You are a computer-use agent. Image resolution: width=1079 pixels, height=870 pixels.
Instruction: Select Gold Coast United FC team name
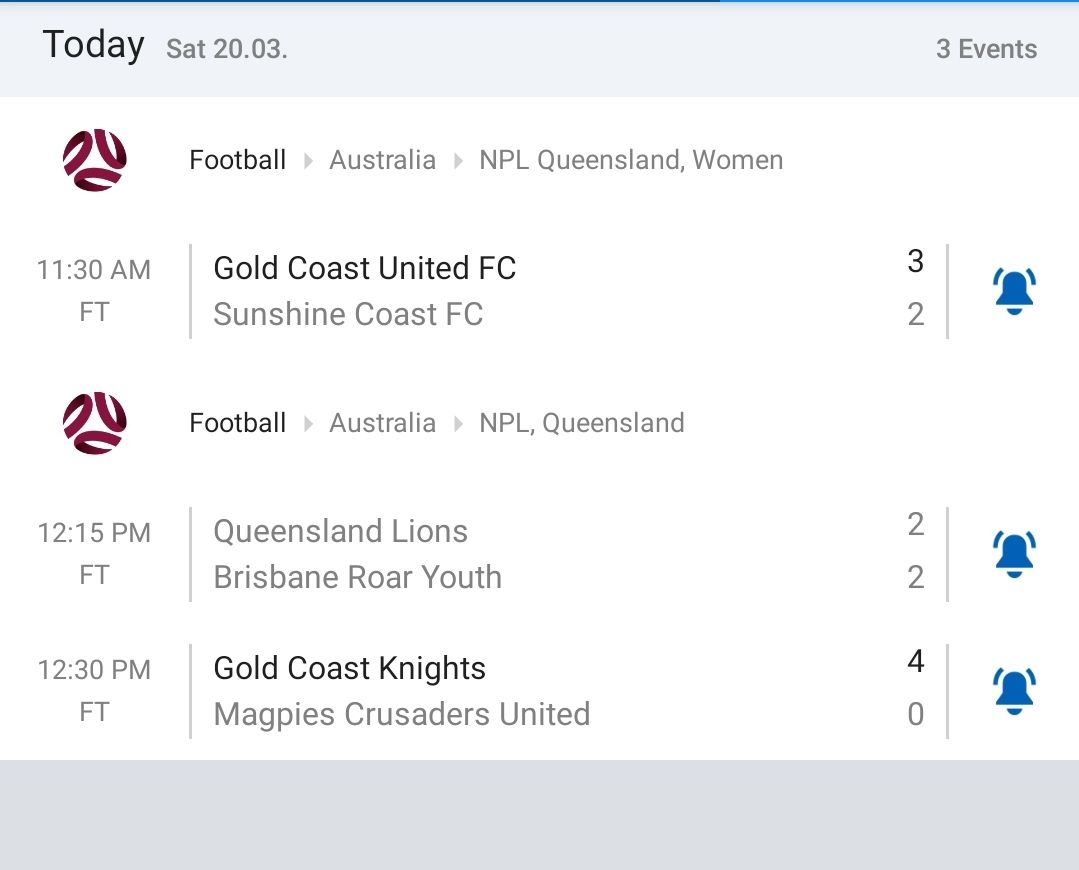click(365, 268)
